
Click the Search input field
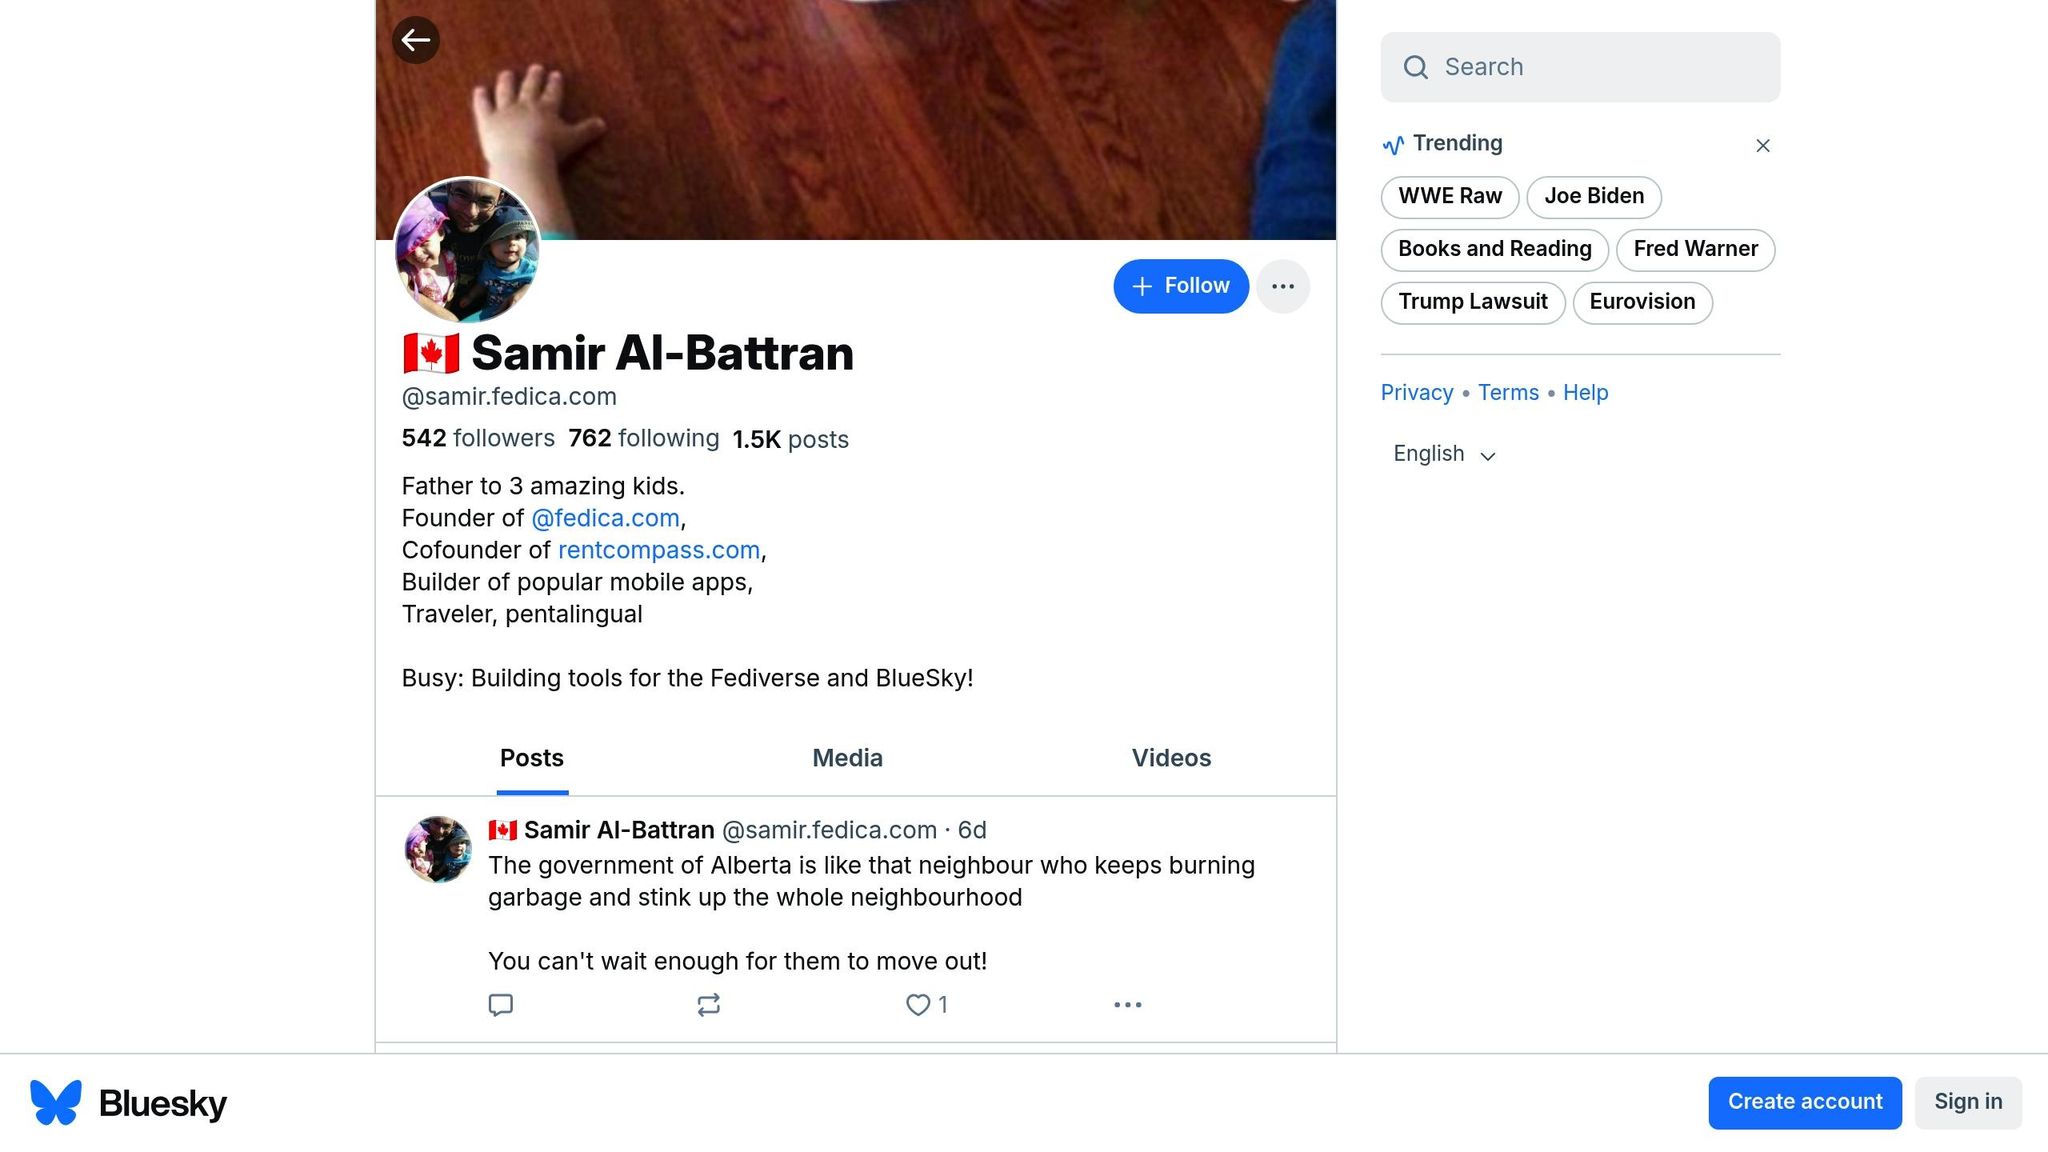(x=1580, y=67)
